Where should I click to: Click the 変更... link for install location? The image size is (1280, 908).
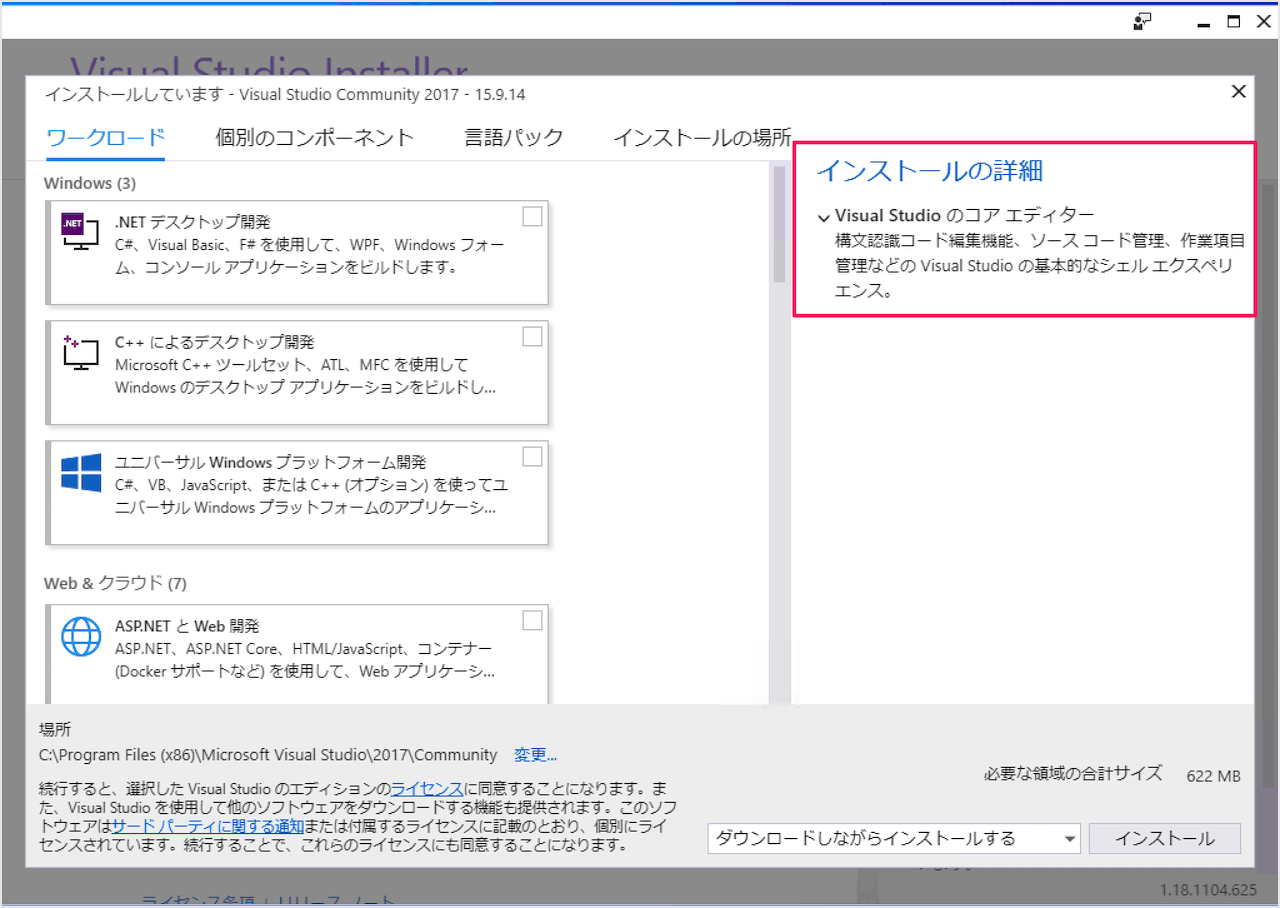point(535,755)
